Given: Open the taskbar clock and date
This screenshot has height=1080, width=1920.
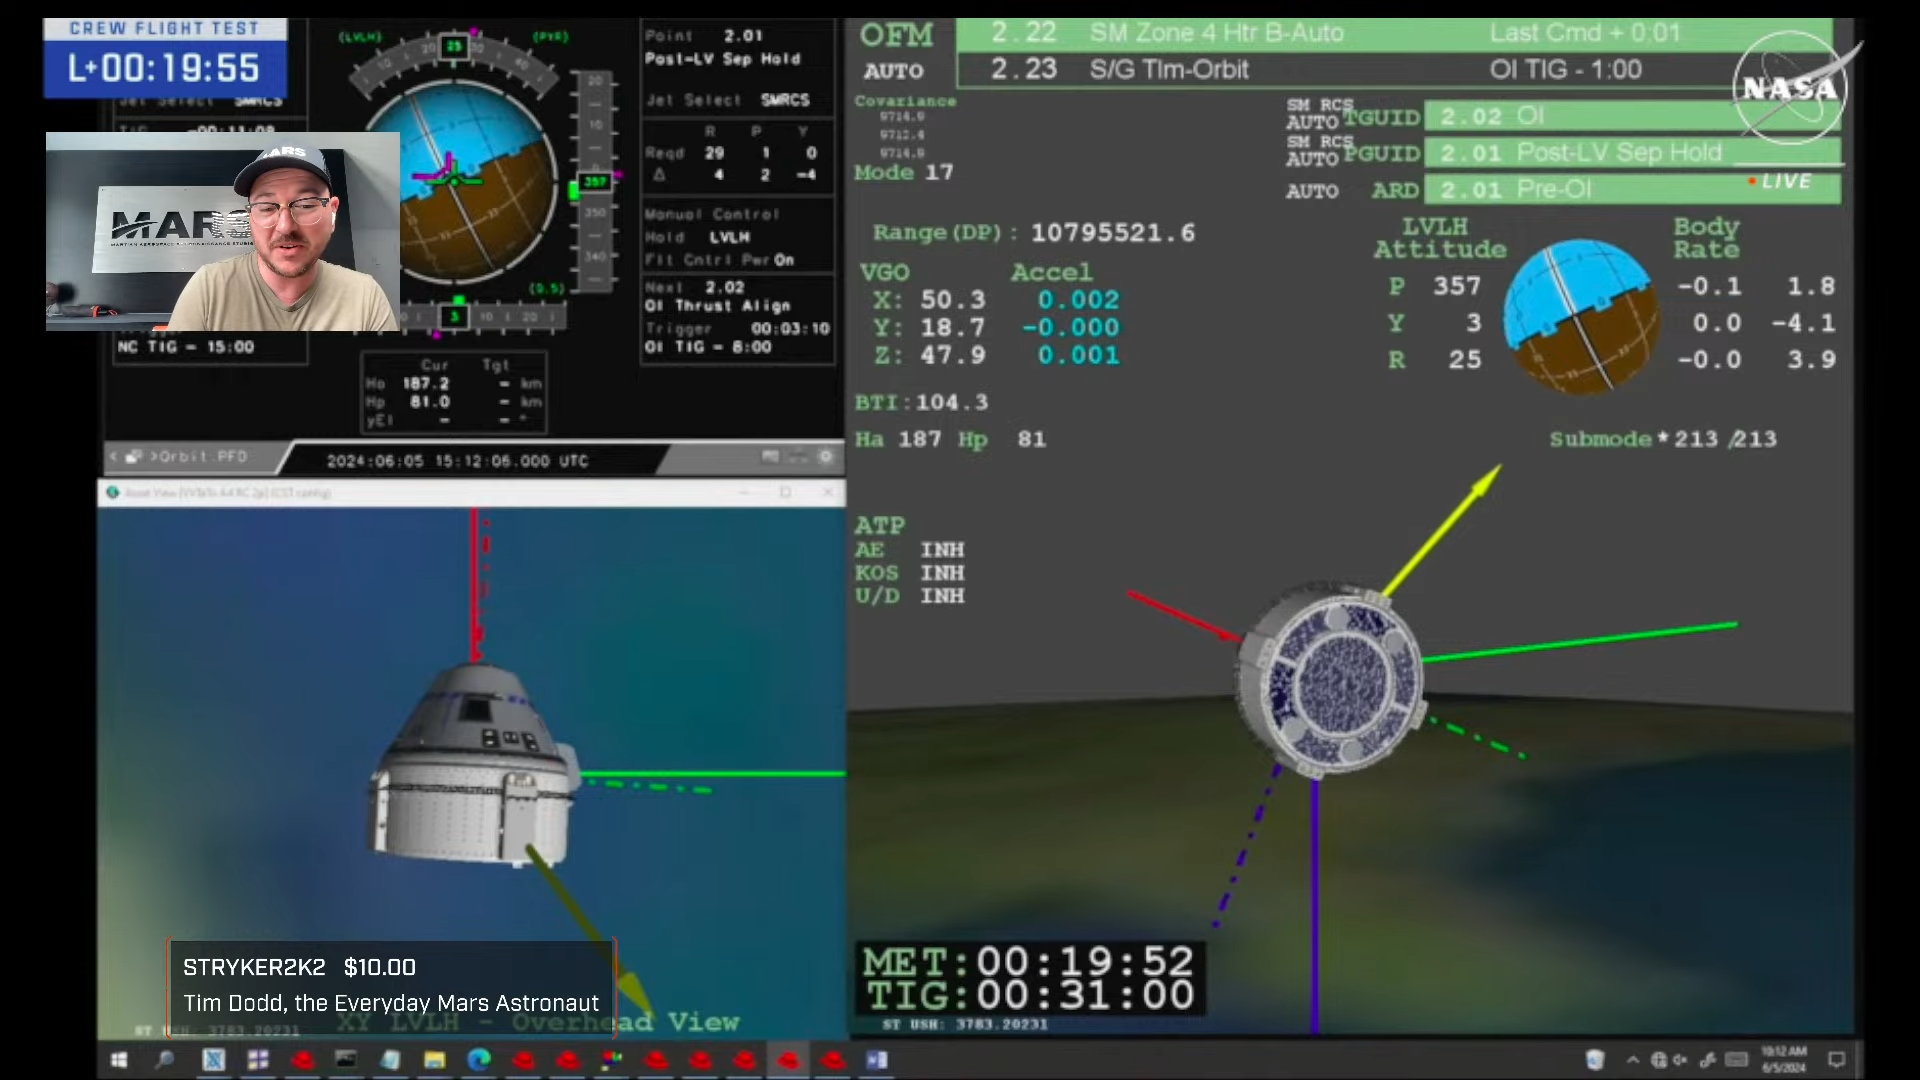Looking at the screenshot, I should pyautogui.click(x=1784, y=1060).
